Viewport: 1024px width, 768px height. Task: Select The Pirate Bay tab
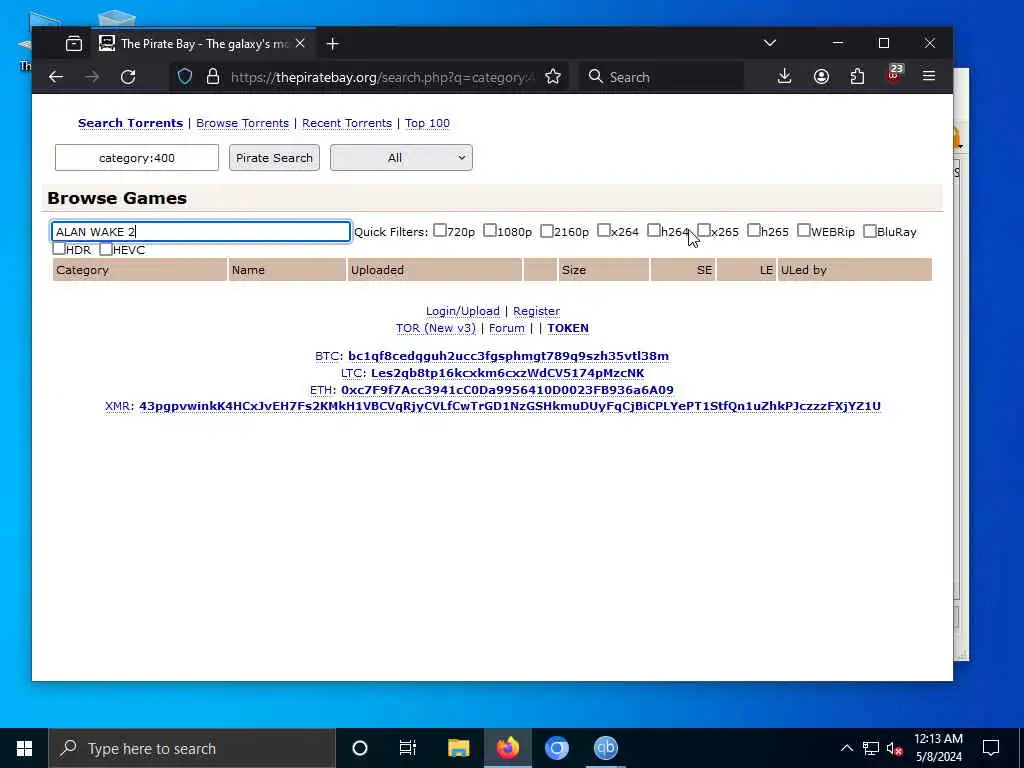tap(204, 44)
